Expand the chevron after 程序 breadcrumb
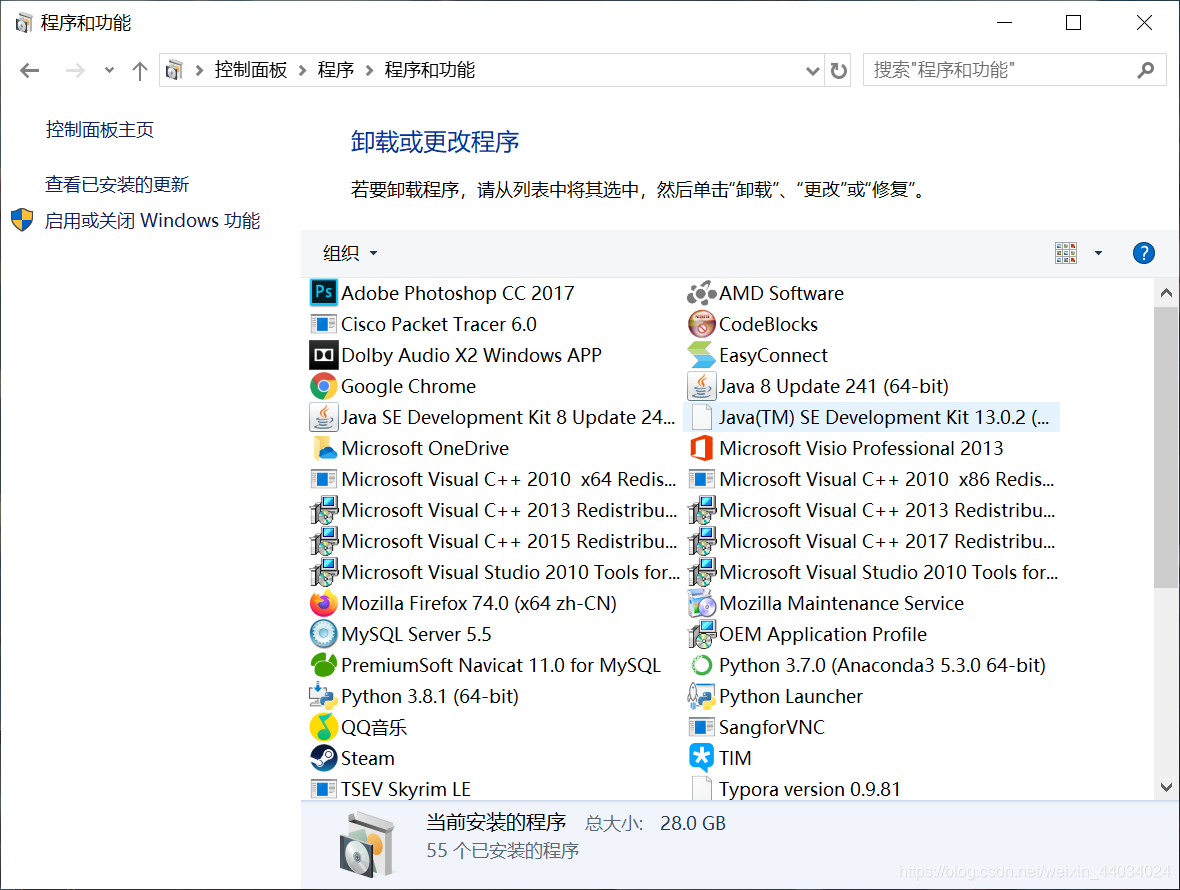Screen dimensions: 1180x890 click(x=370, y=71)
